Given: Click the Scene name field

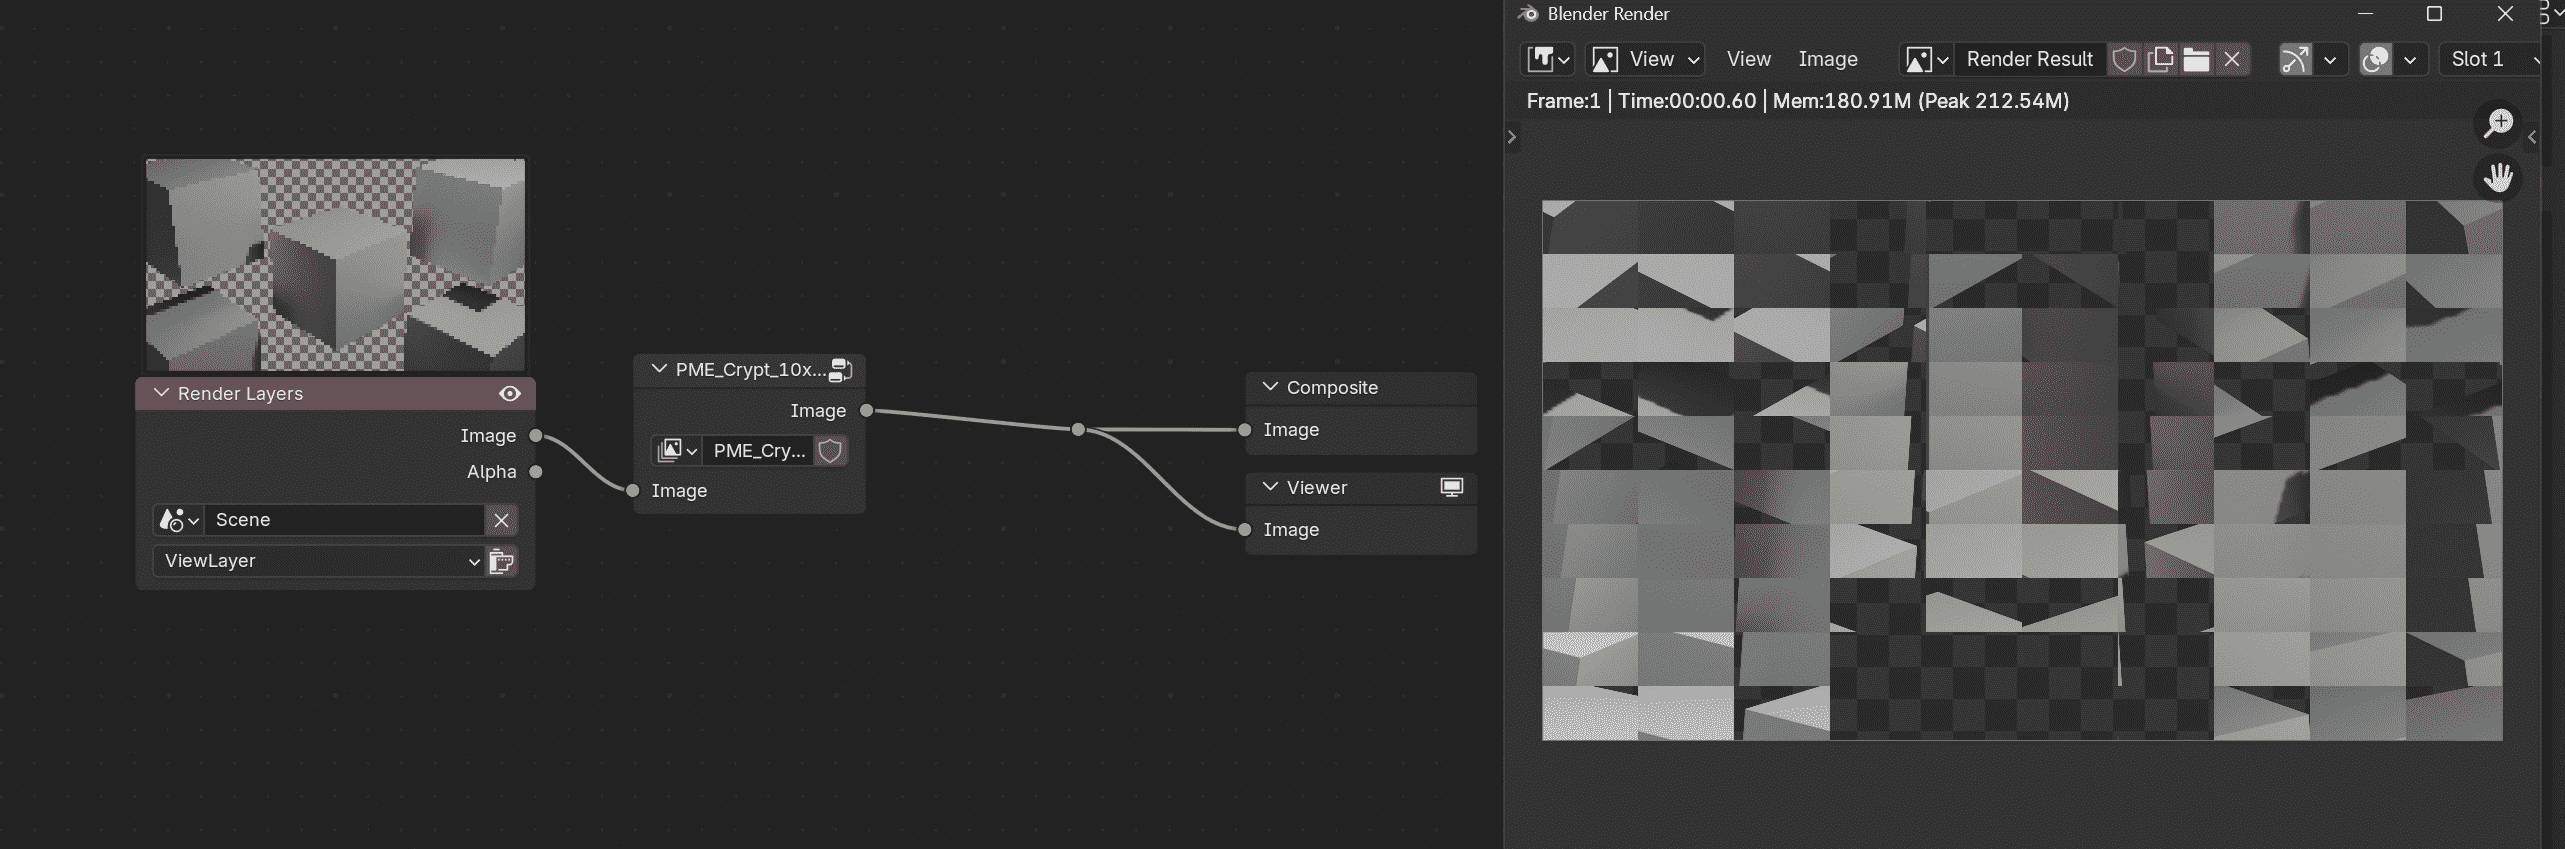Looking at the screenshot, I should pyautogui.click(x=345, y=520).
